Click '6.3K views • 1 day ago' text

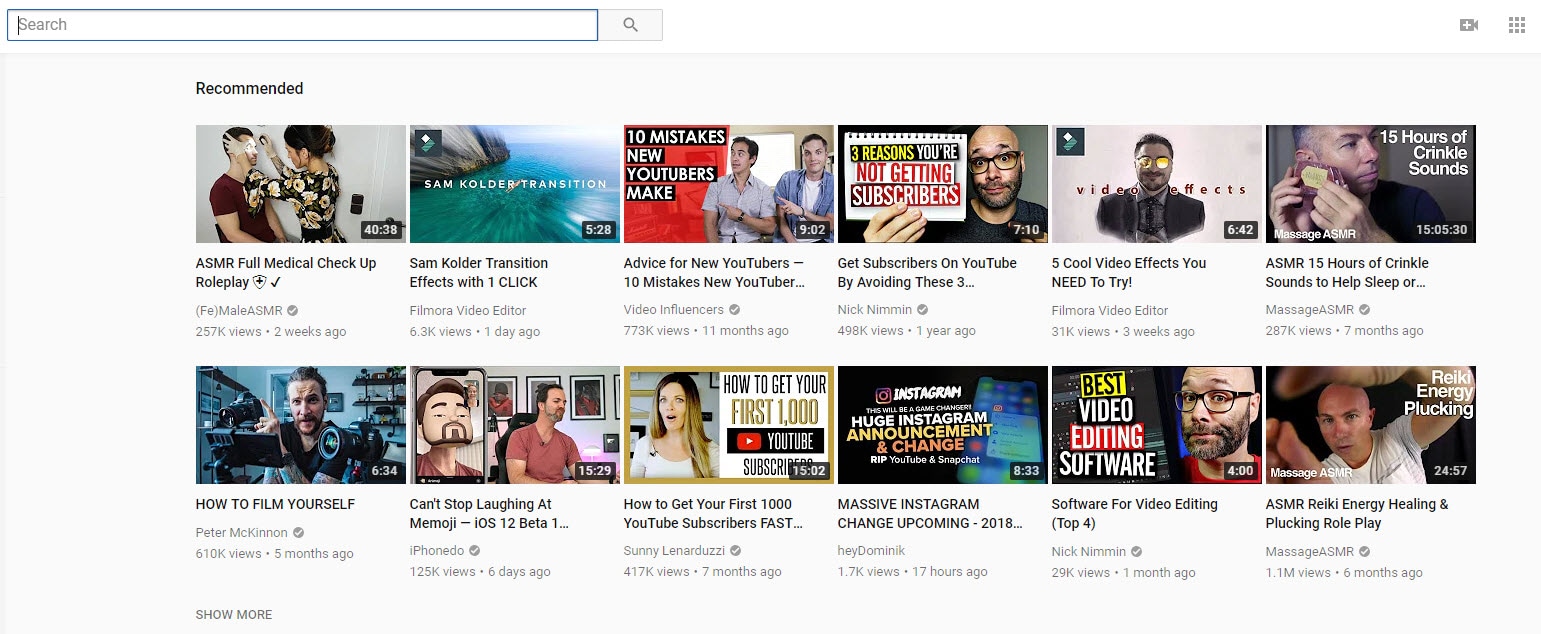tap(475, 331)
